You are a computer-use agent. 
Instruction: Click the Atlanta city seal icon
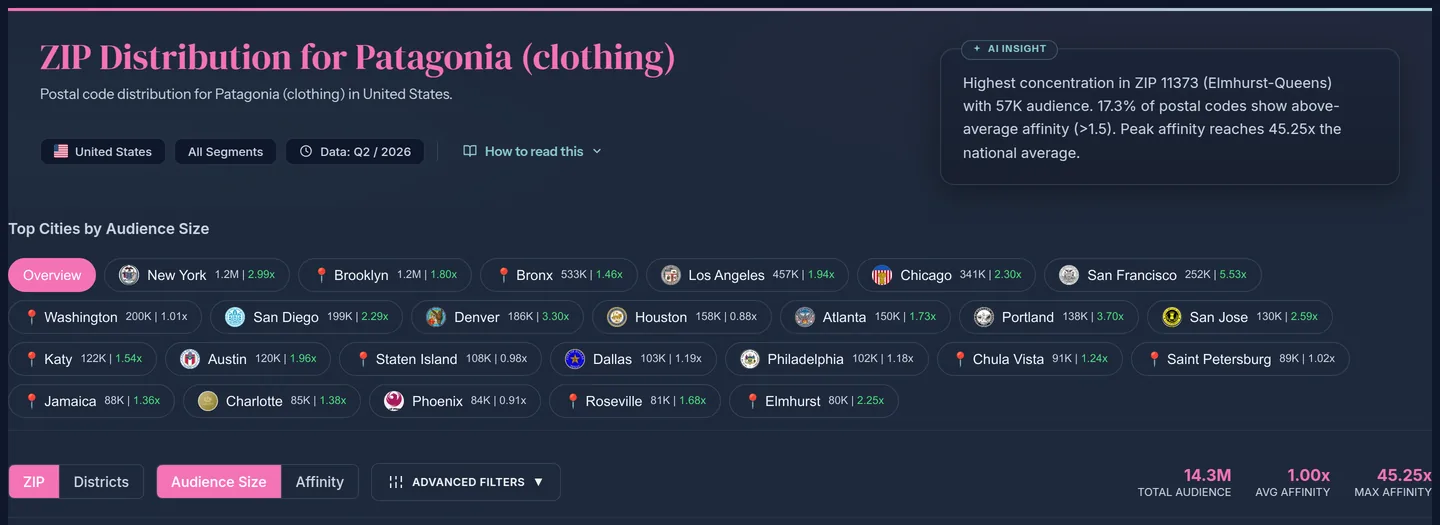[x=805, y=317]
